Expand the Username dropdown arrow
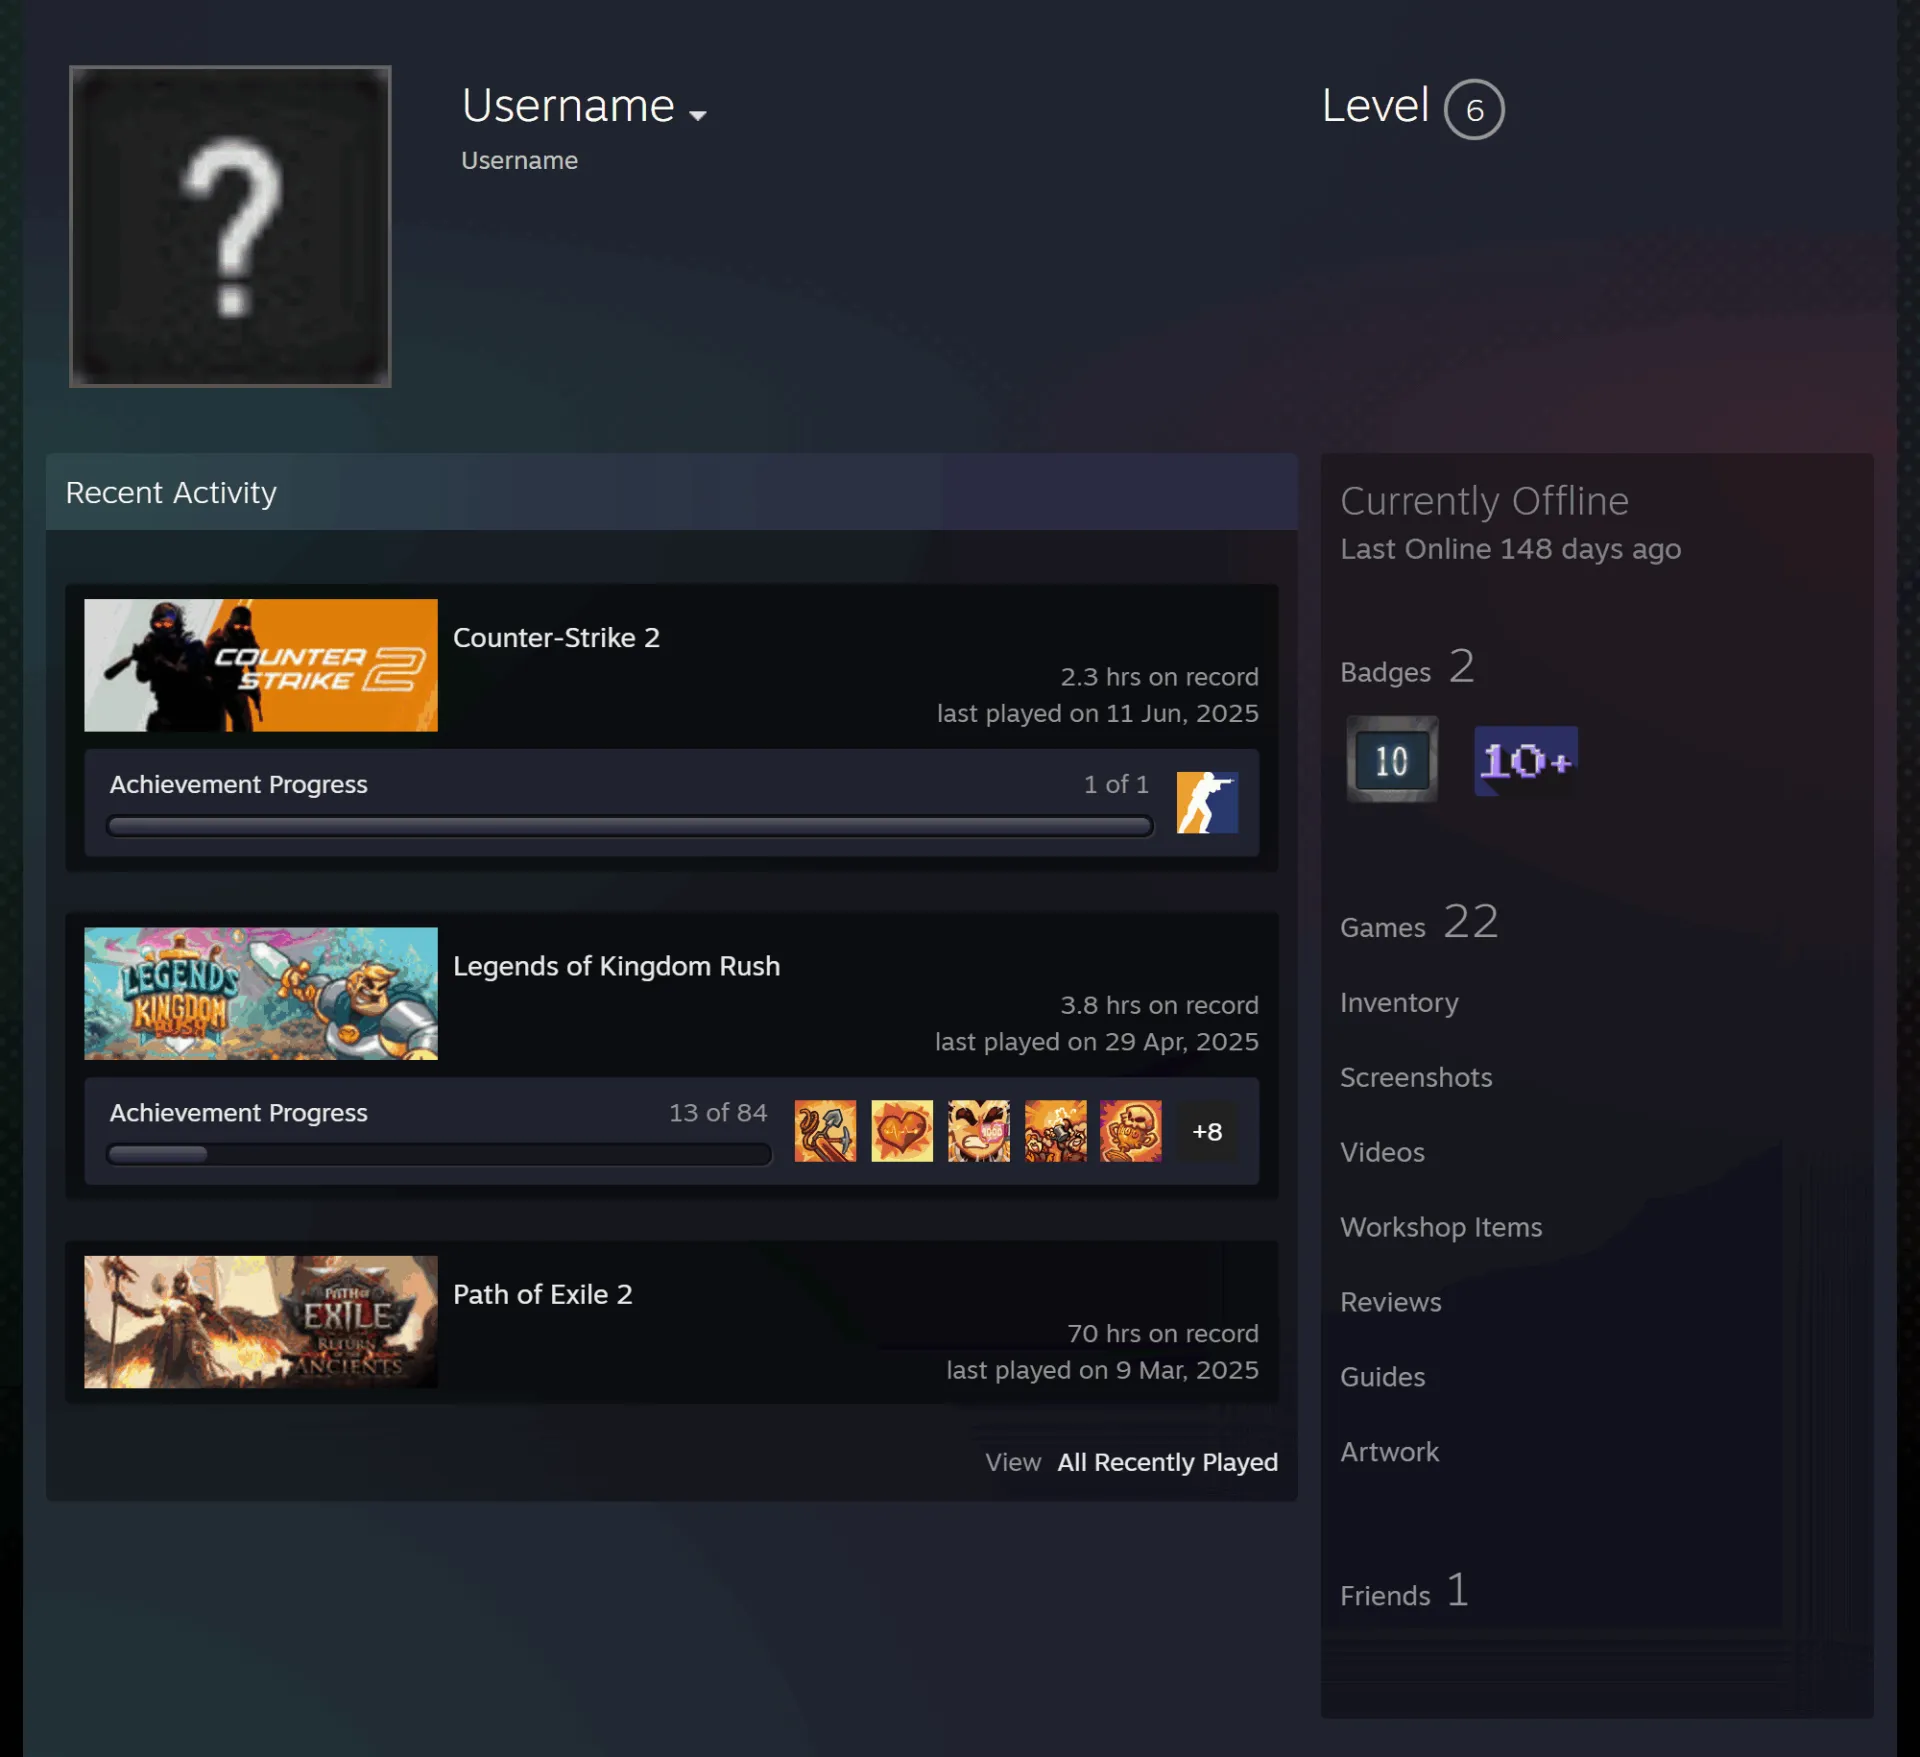The image size is (1920, 1757). pyautogui.click(x=698, y=115)
